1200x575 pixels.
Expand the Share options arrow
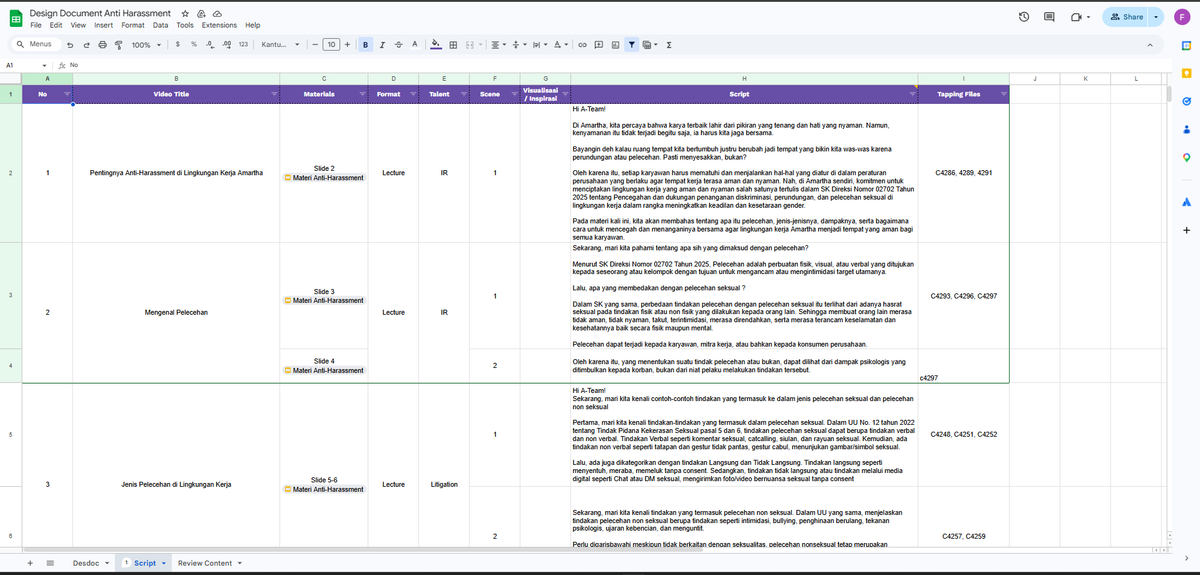click(1157, 17)
